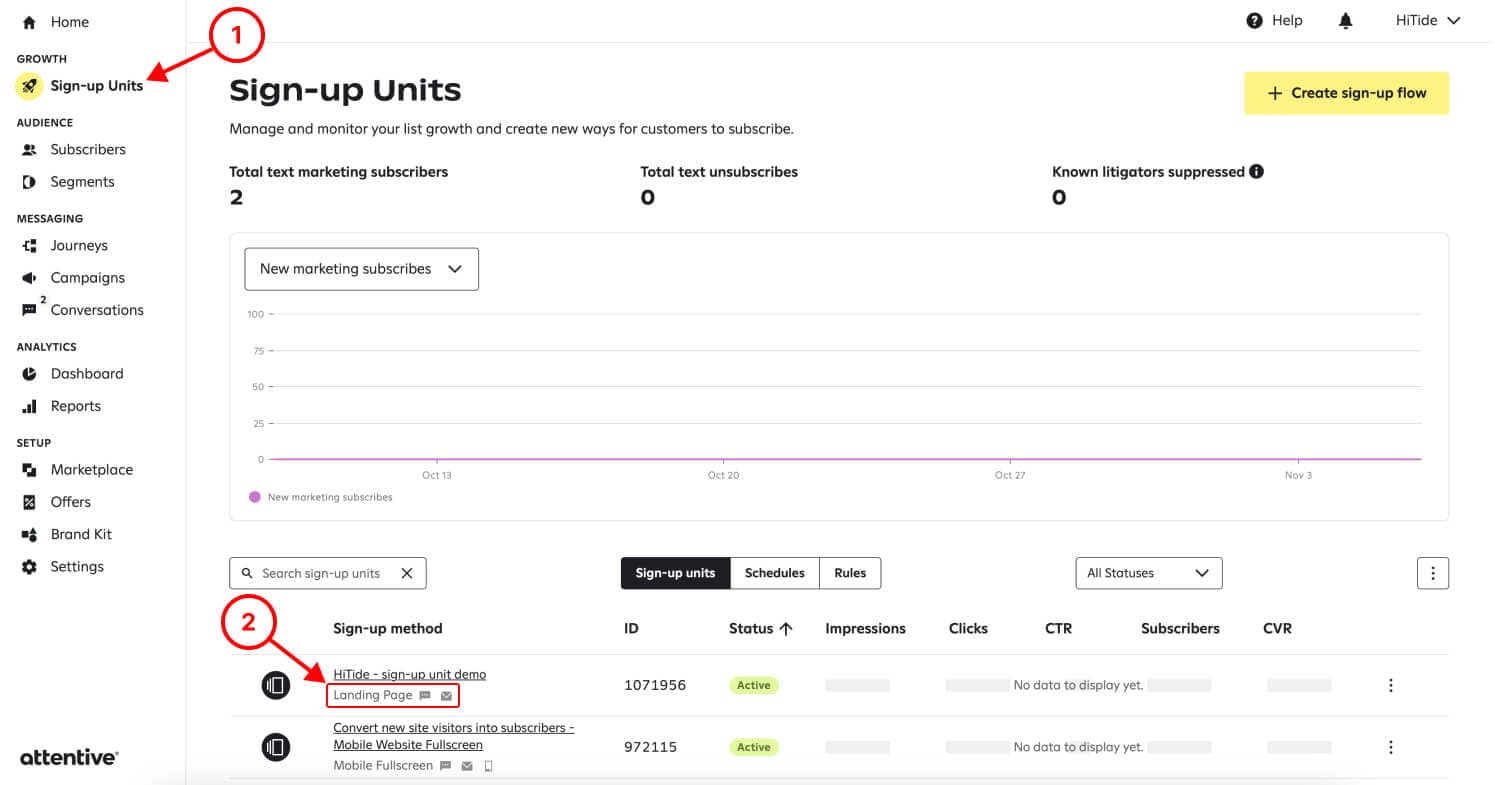Click Active status badge for ID 972115
The image size is (1495, 785).
click(x=754, y=747)
